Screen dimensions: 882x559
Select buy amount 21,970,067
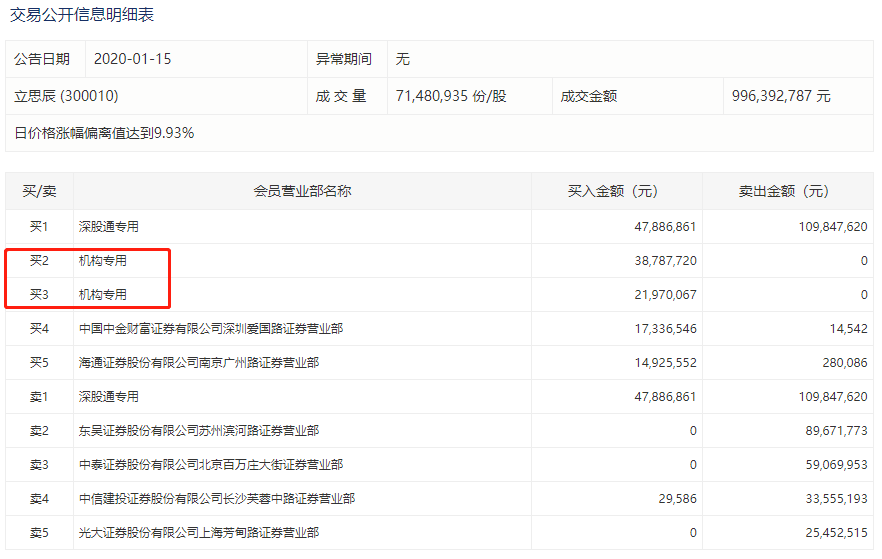(x=665, y=295)
